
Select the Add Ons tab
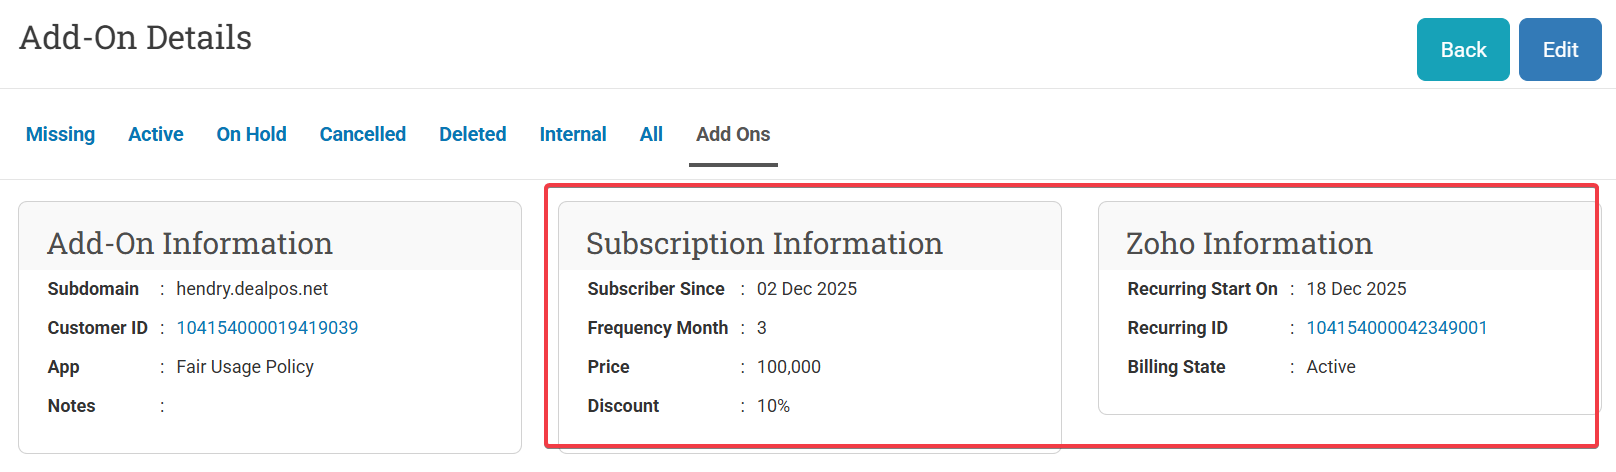point(733,134)
